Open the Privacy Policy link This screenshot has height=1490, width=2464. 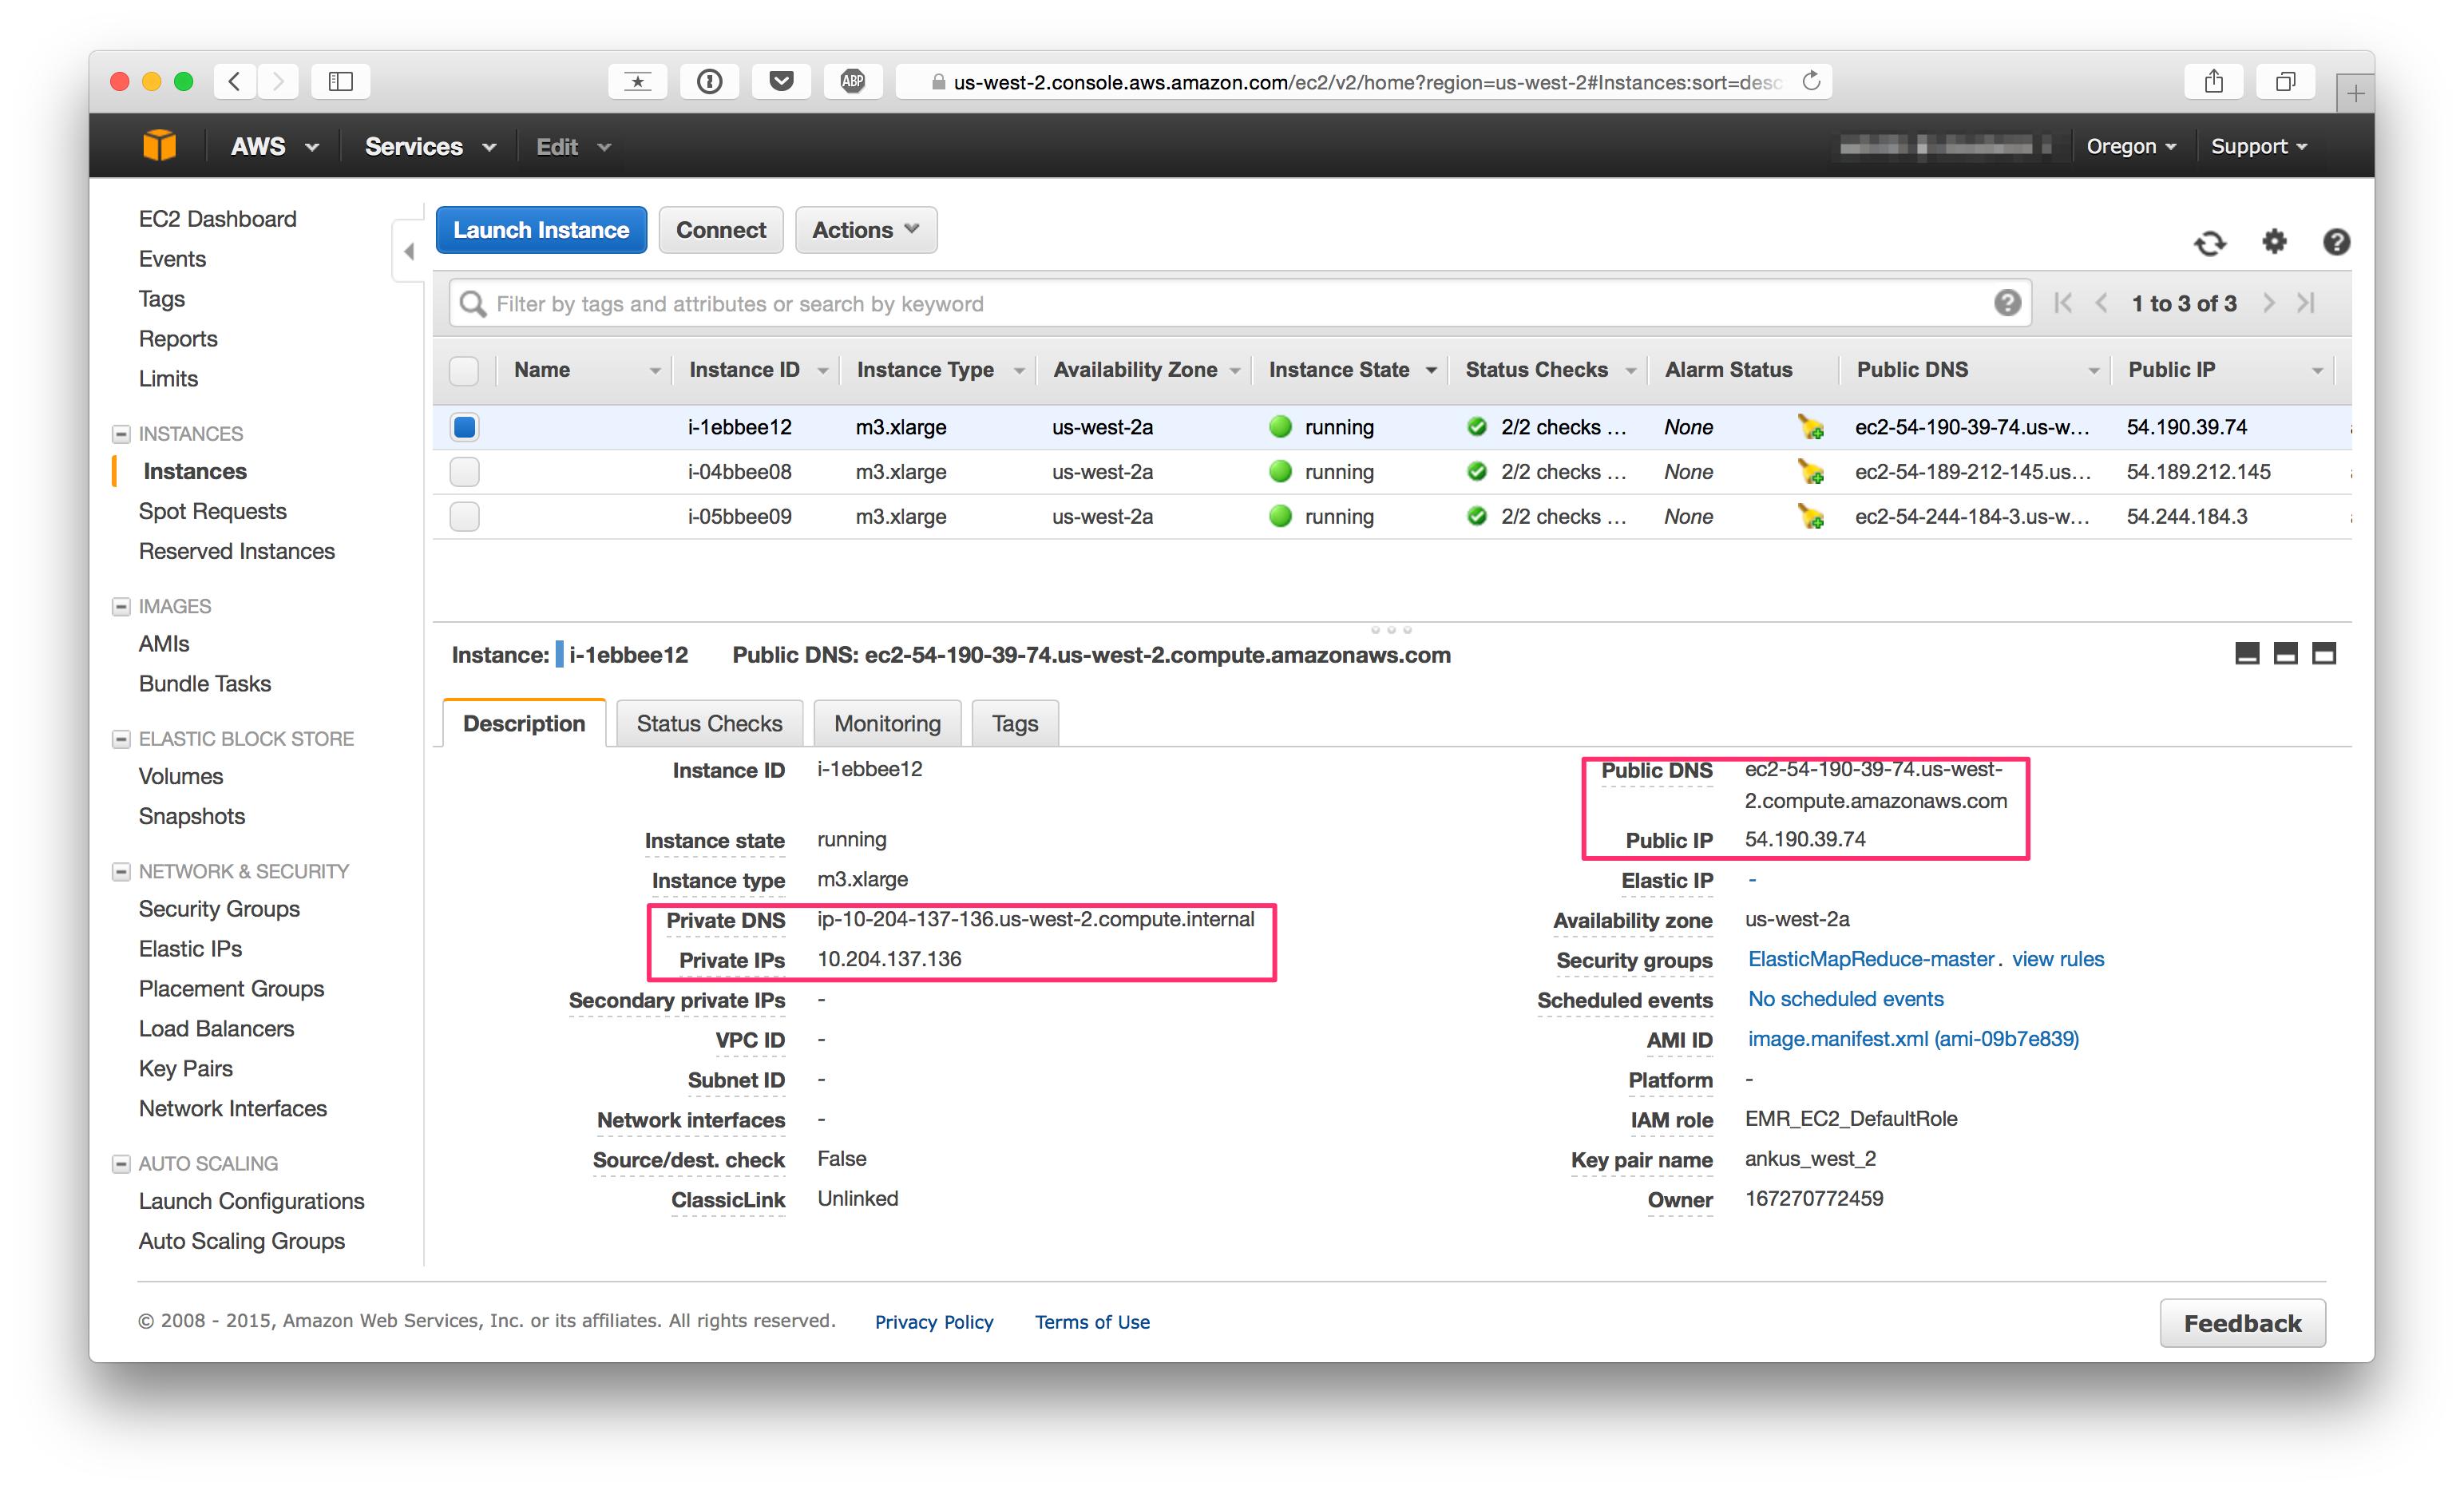pyautogui.click(x=933, y=1322)
